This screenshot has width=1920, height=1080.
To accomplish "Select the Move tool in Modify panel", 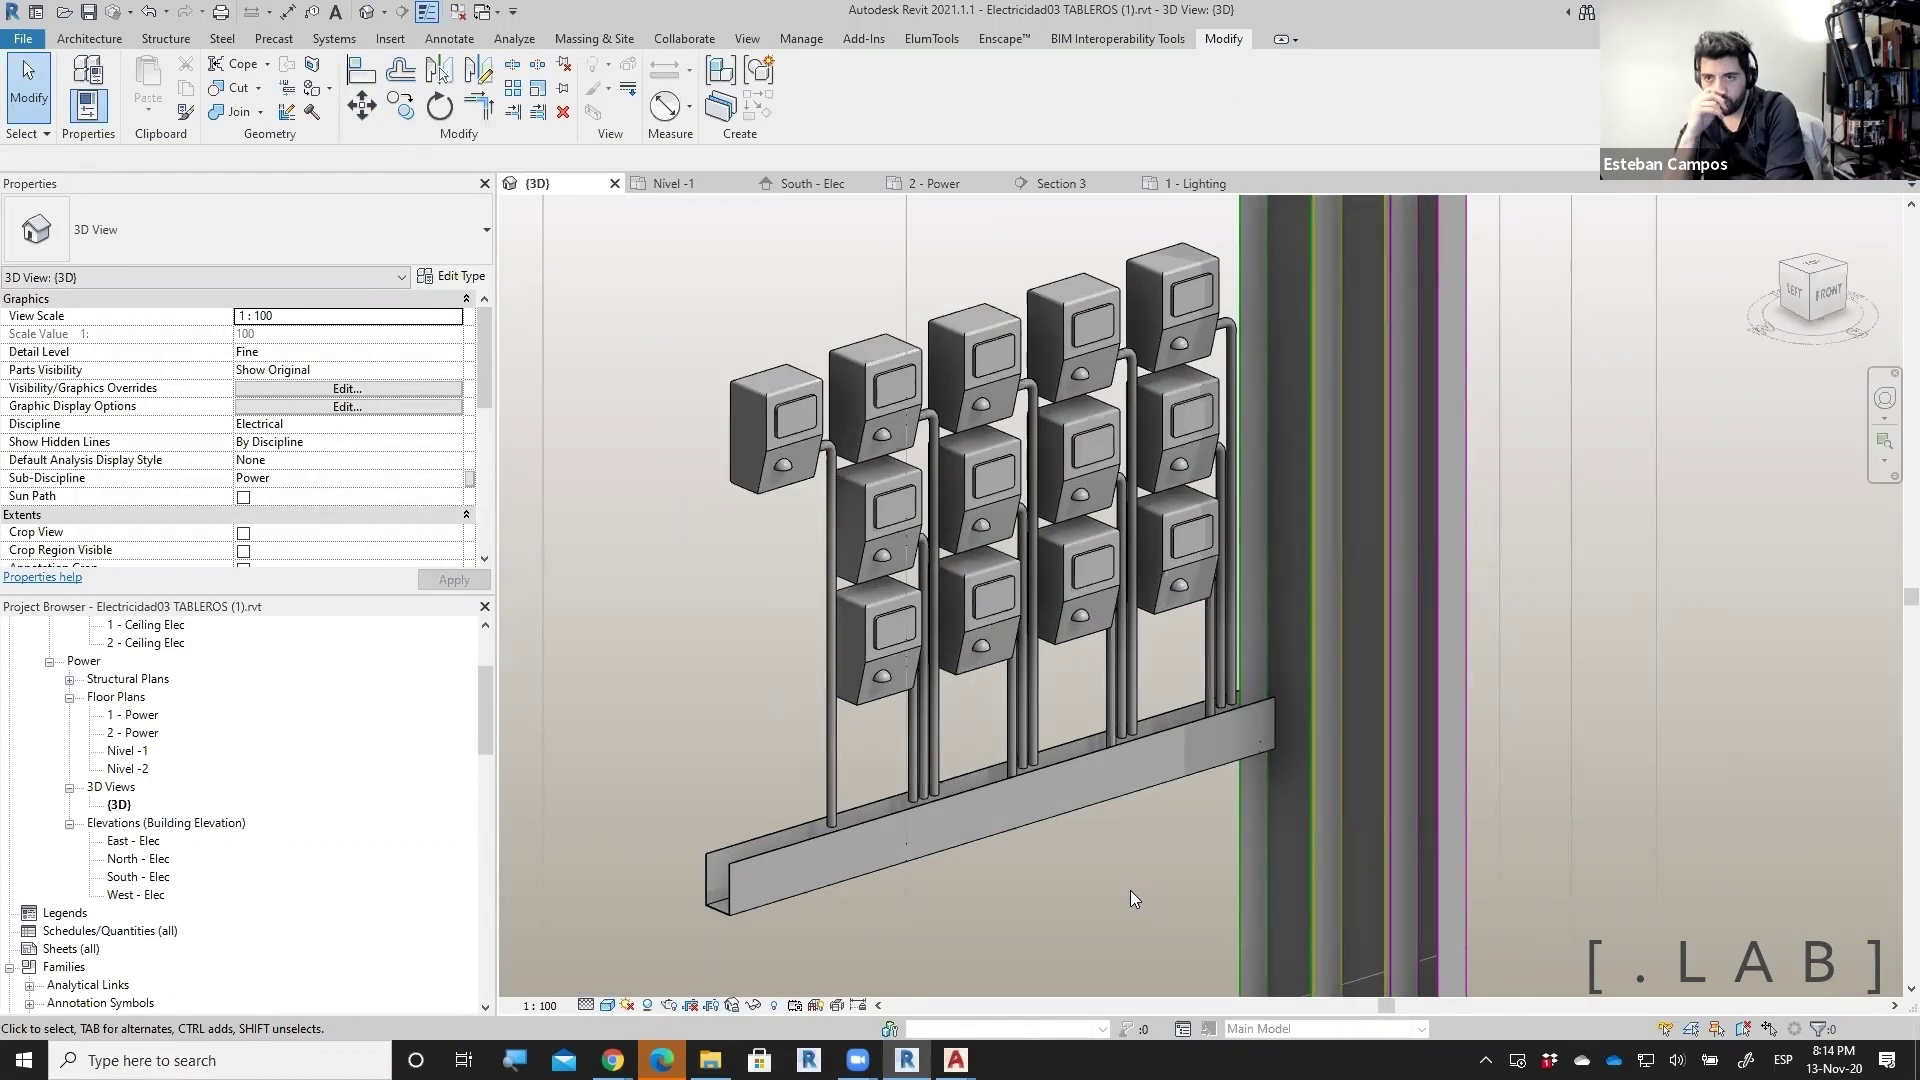I will tap(362, 106).
